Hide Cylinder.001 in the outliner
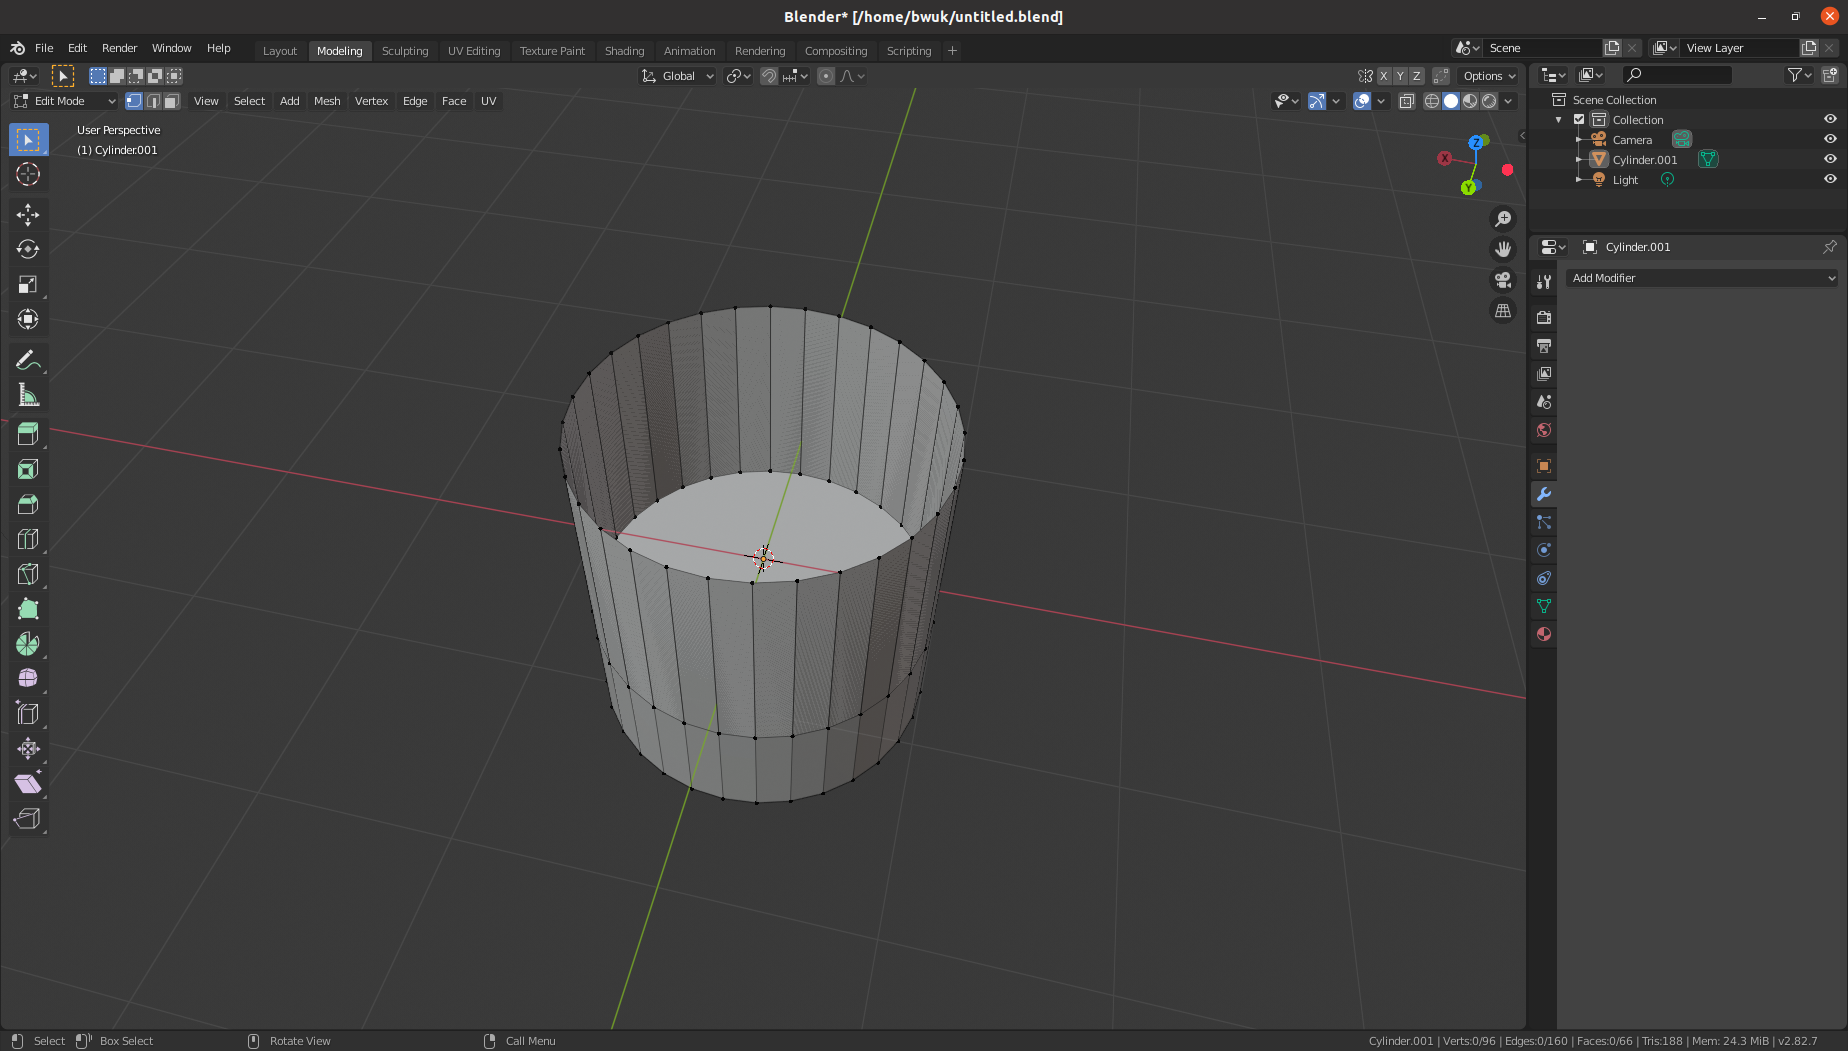The height and width of the screenshot is (1051, 1848). (1830, 159)
